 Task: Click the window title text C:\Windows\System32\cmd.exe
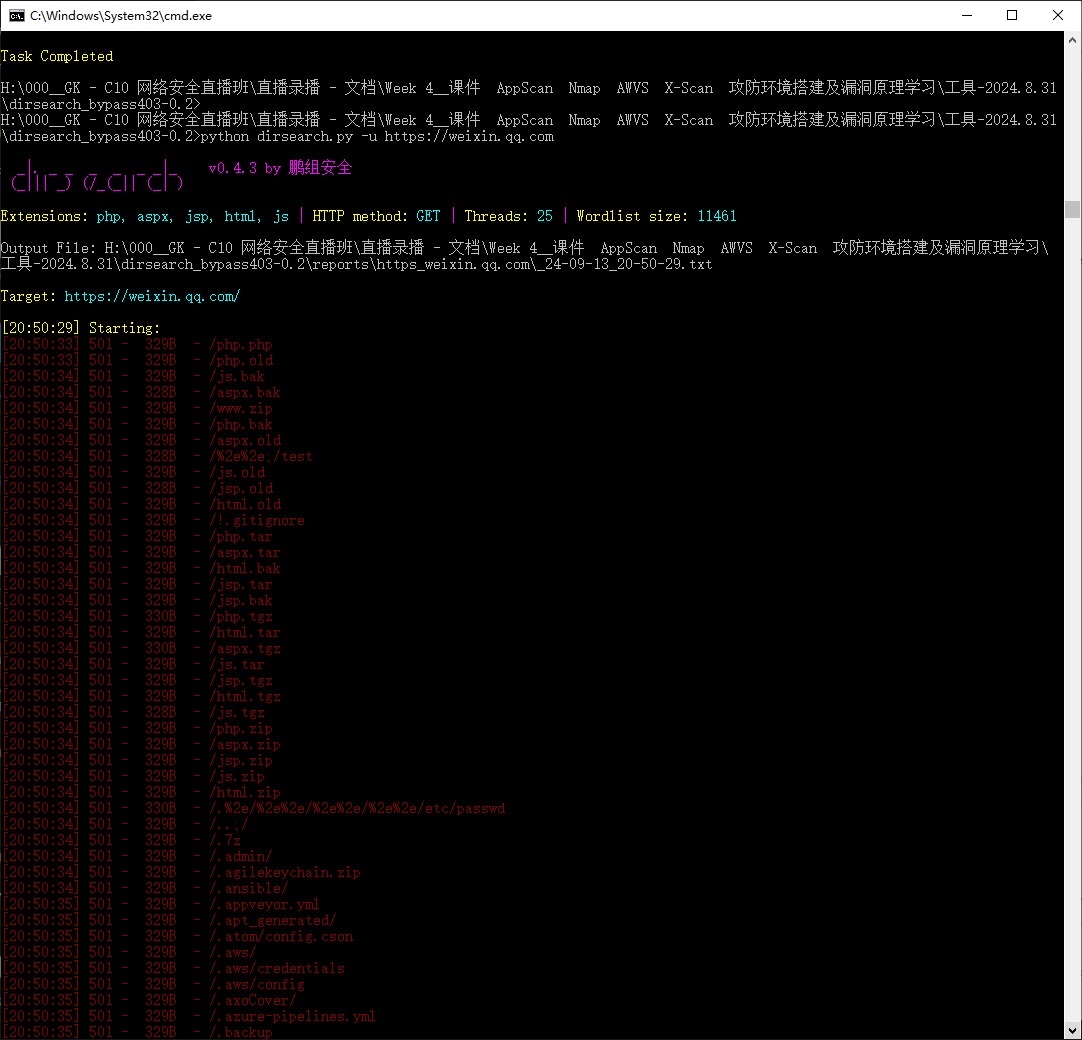coord(120,15)
